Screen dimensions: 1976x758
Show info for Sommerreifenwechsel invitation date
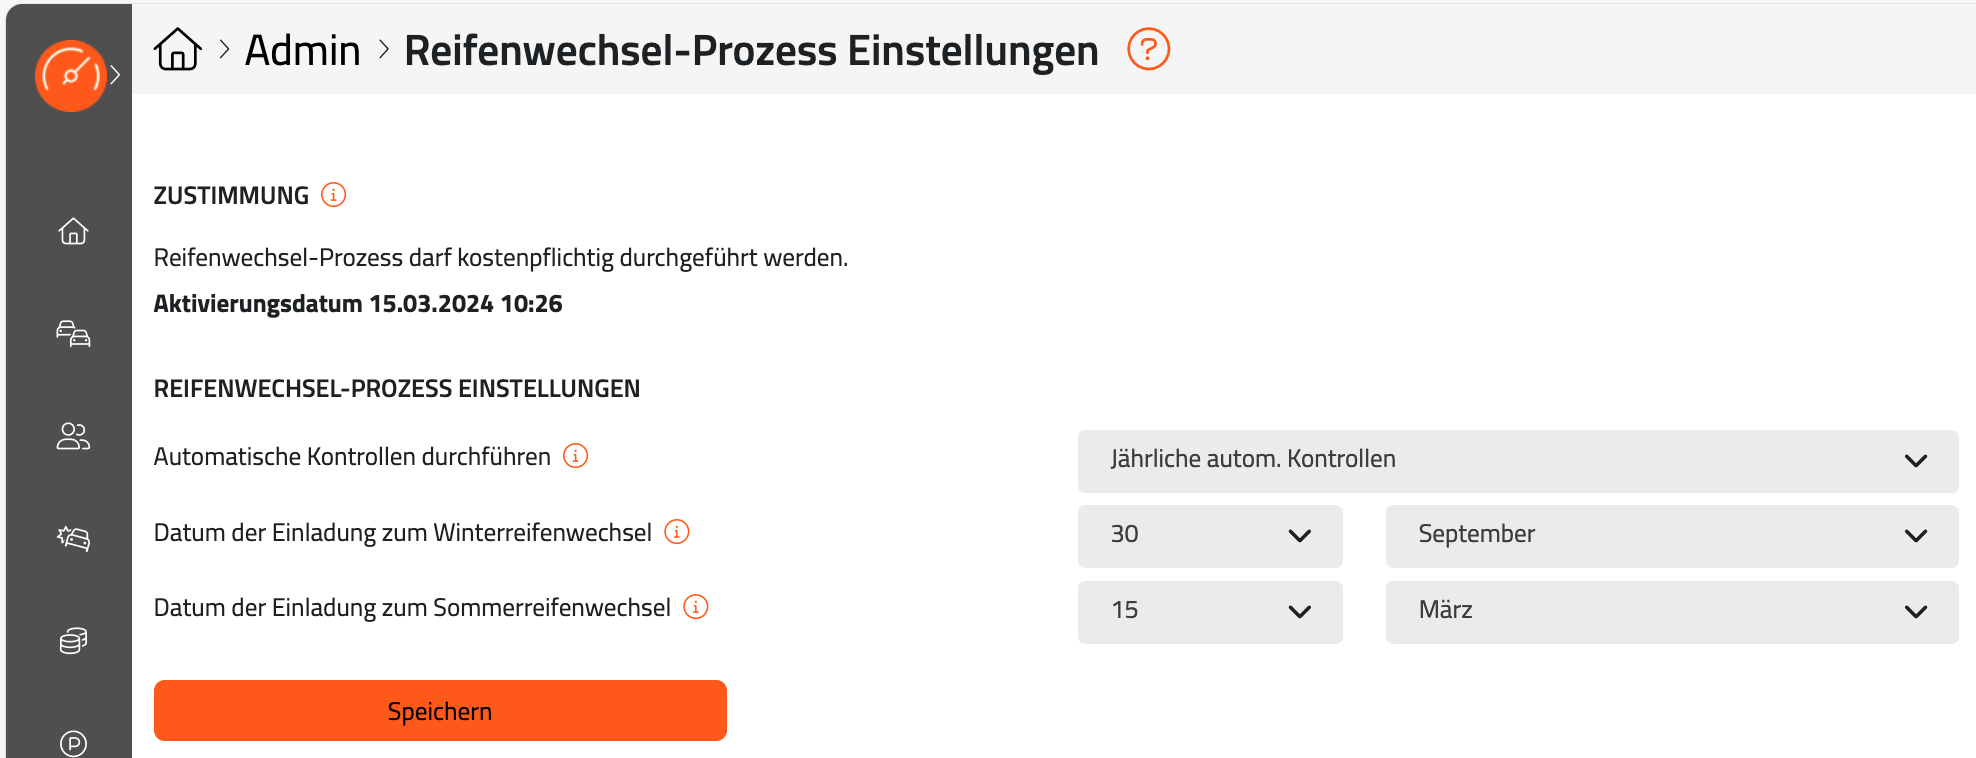click(x=696, y=607)
